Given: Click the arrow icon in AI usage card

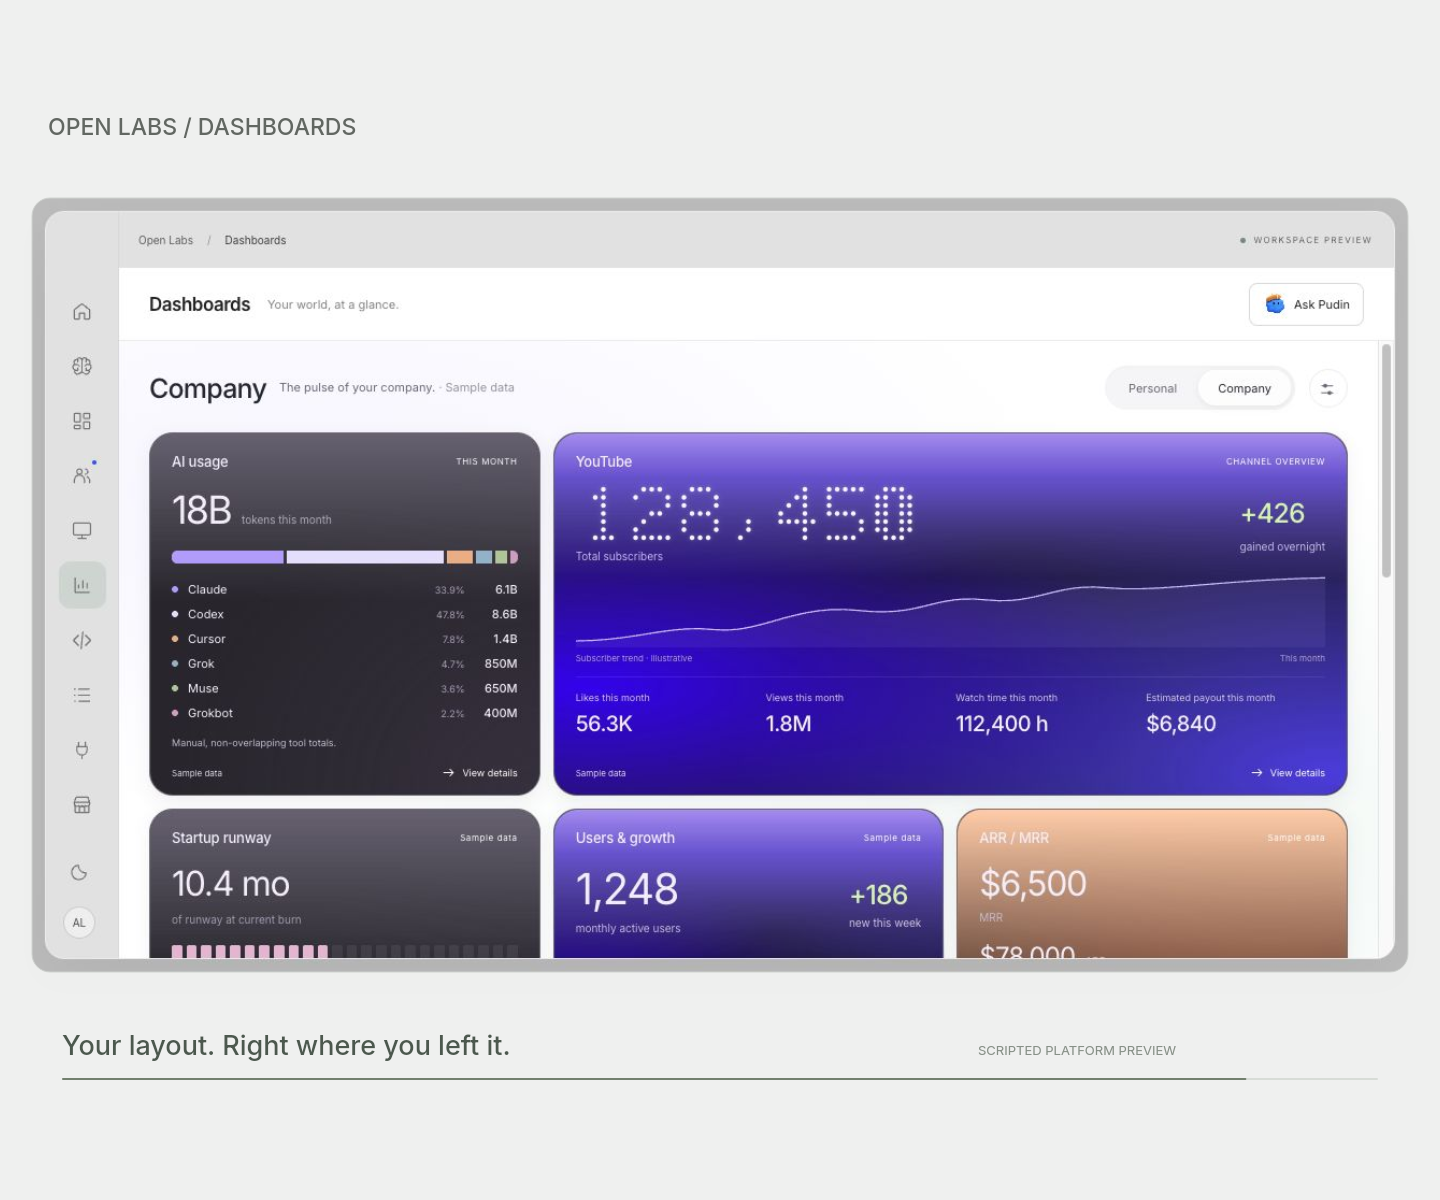Looking at the screenshot, I should click(x=449, y=773).
